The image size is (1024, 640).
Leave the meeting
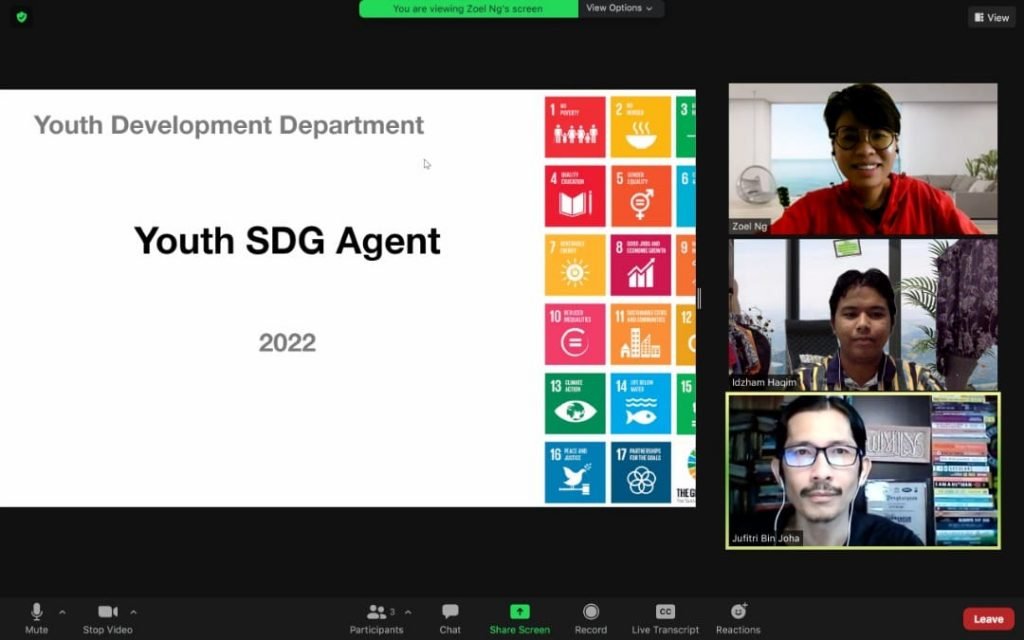pyautogui.click(x=988, y=619)
